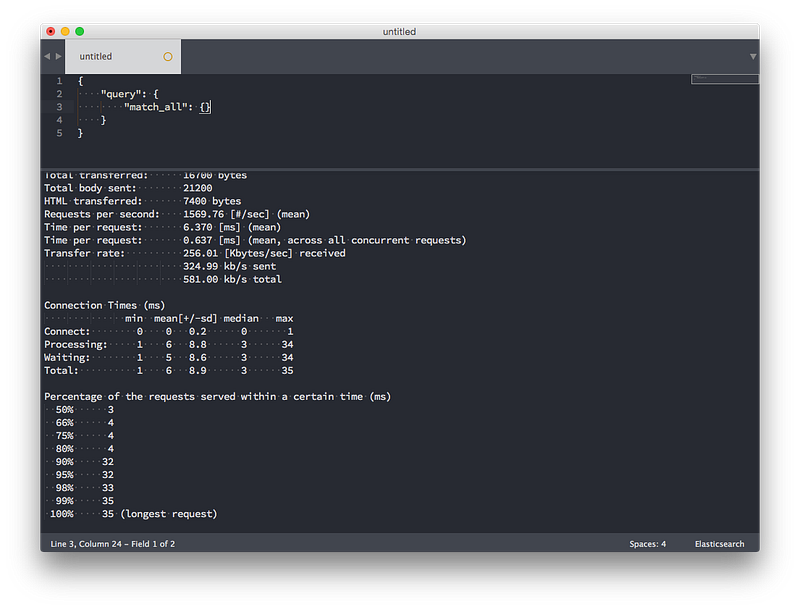Screen dimensions: 800x610
Task: Click the 581.00 kb/s total line
Action: [232, 279]
